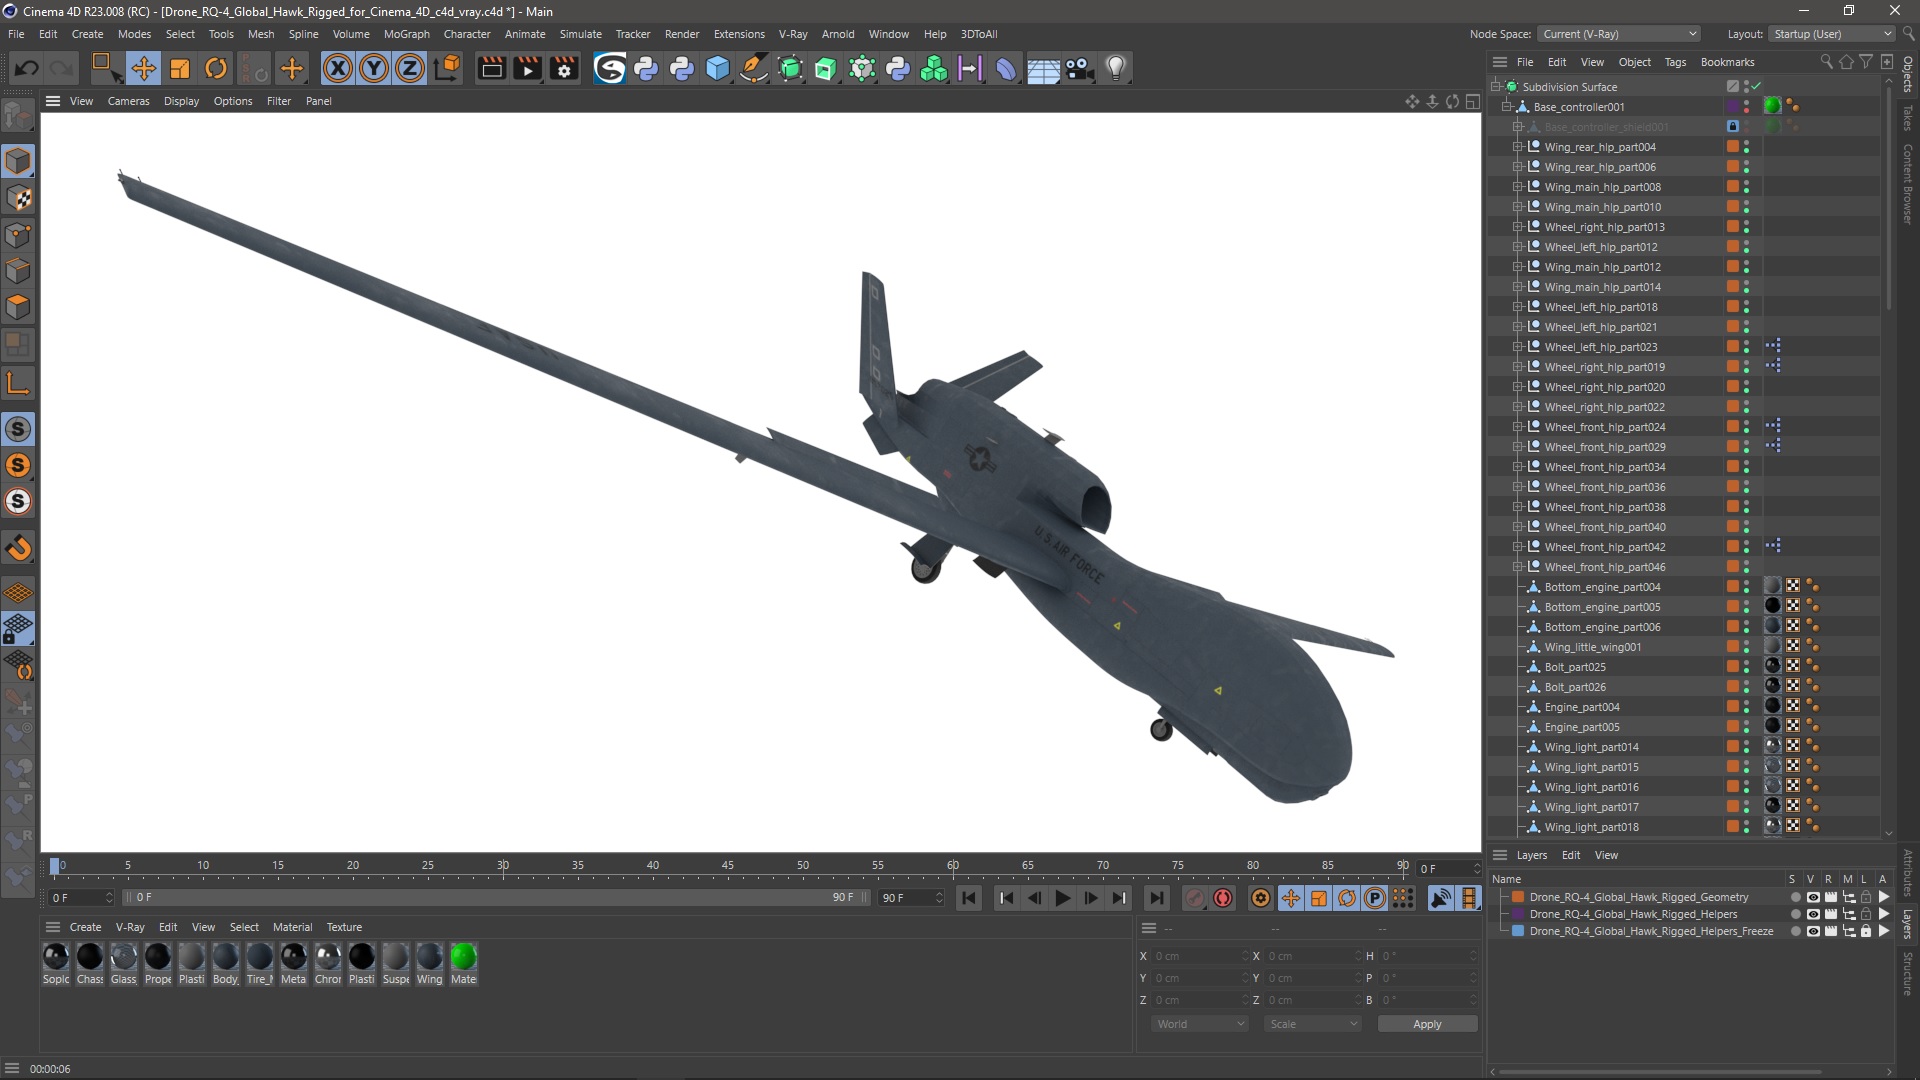Click the Render View clapperboard icon
The width and height of the screenshot is (1920, 1080).
(x=491, y=68)
